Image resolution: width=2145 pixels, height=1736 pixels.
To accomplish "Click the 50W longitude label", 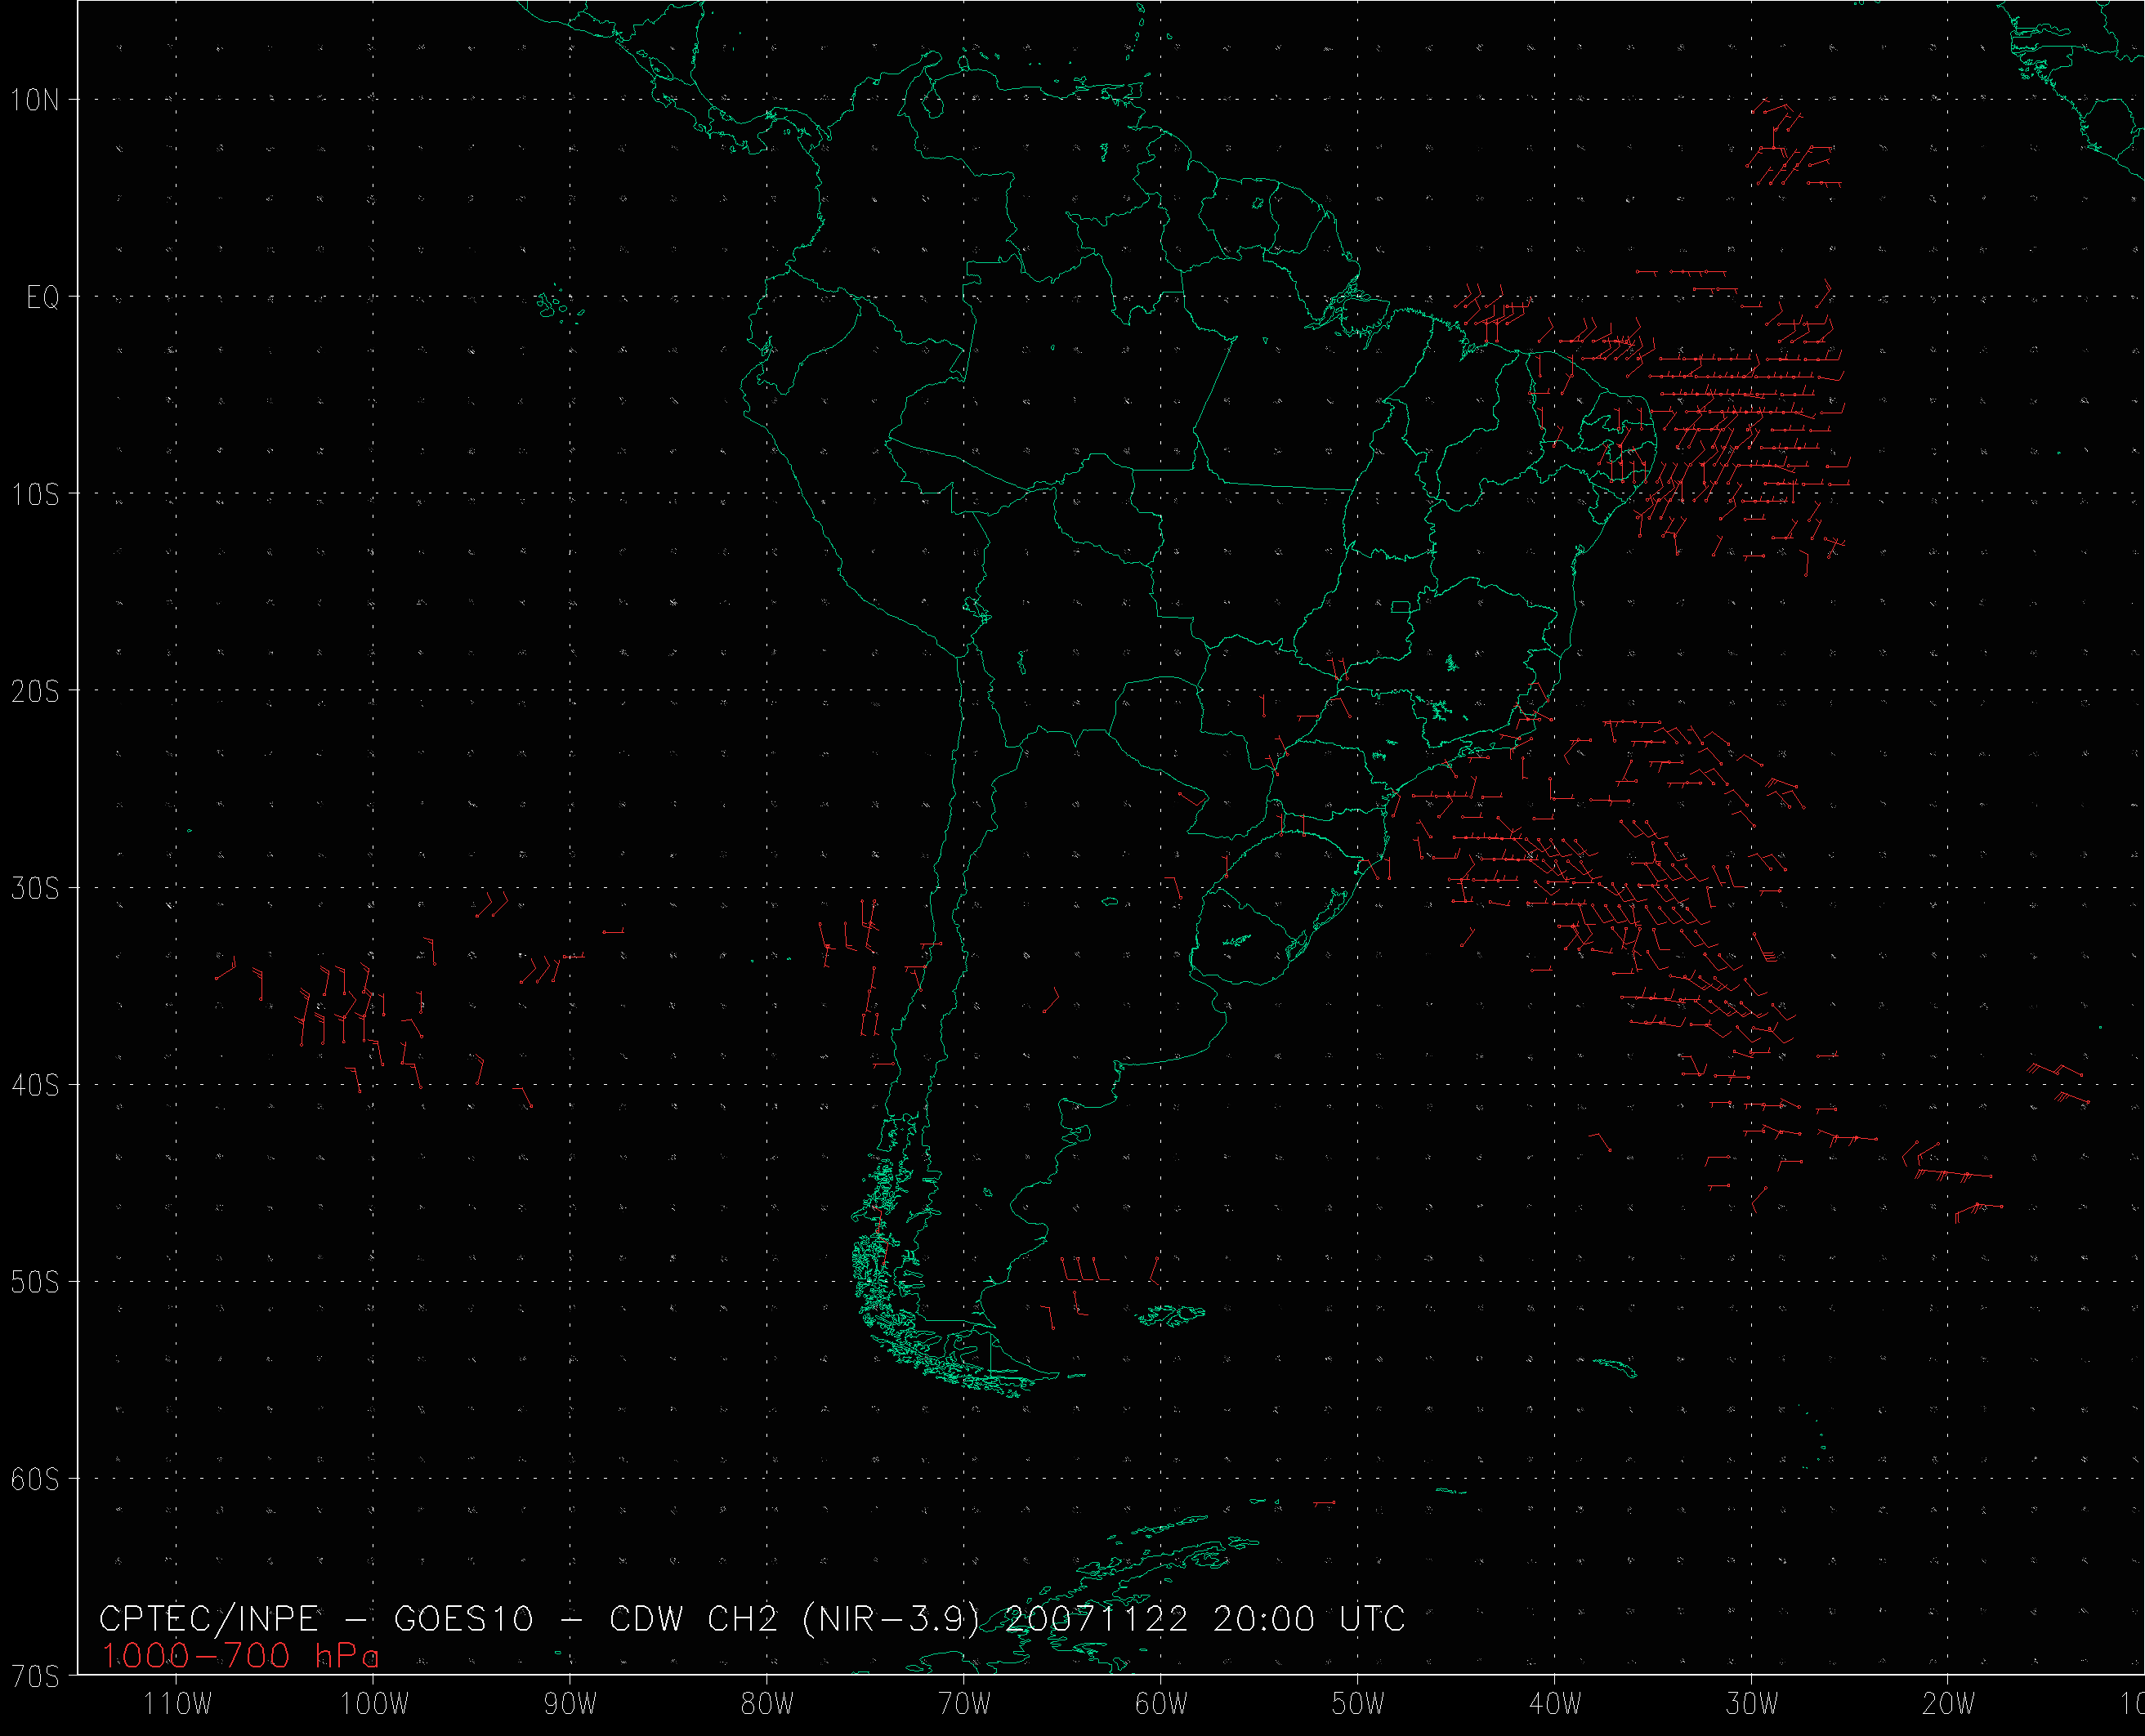I will (1358, 1704).
